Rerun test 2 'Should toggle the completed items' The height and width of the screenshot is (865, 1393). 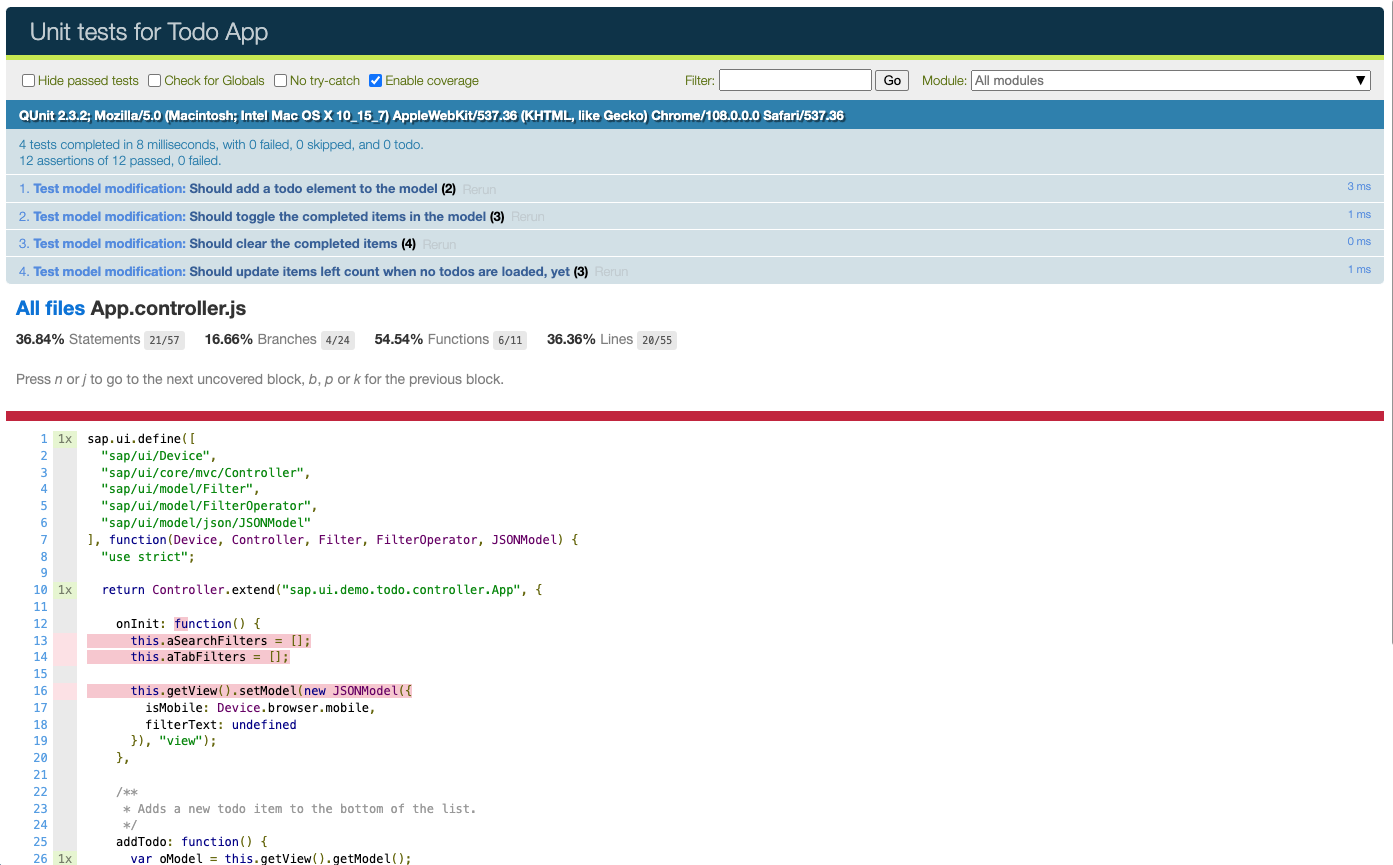pyautogui.click(x=527, y=217)
